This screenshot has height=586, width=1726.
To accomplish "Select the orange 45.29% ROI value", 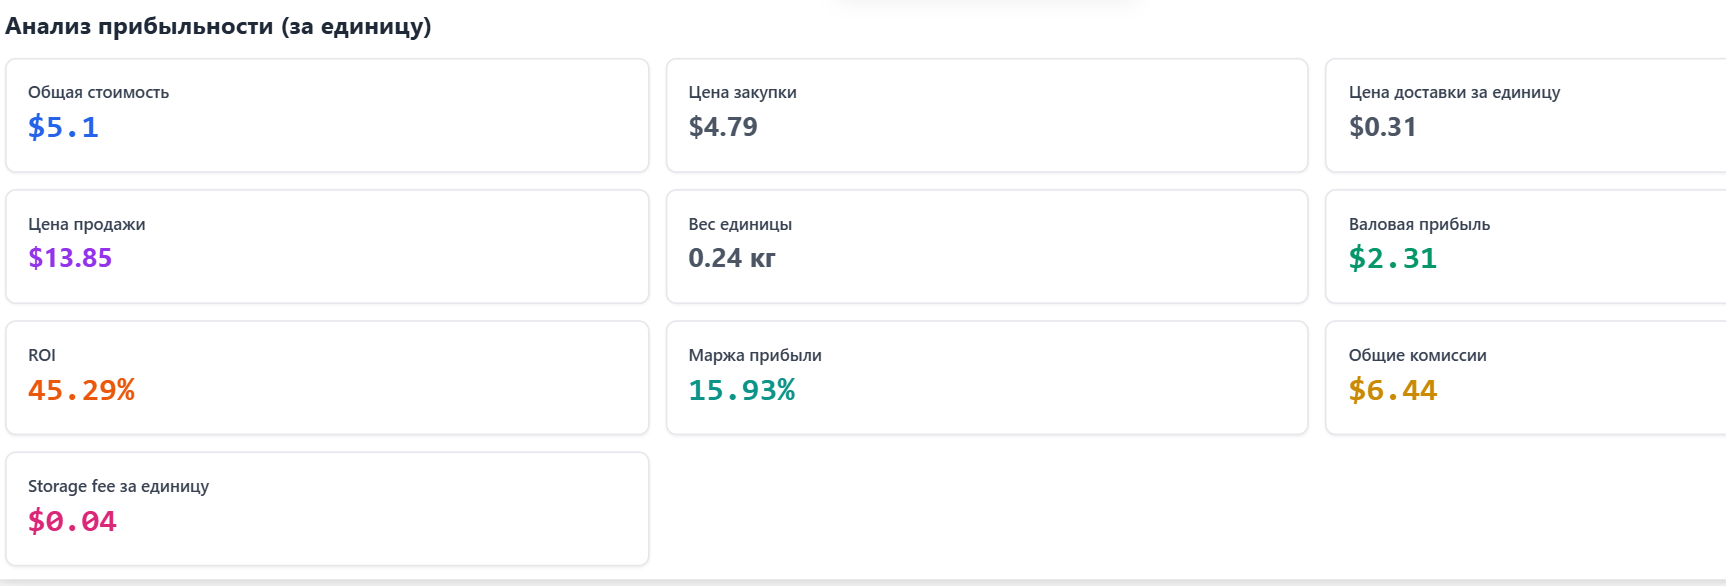I will tap(81, 390).
